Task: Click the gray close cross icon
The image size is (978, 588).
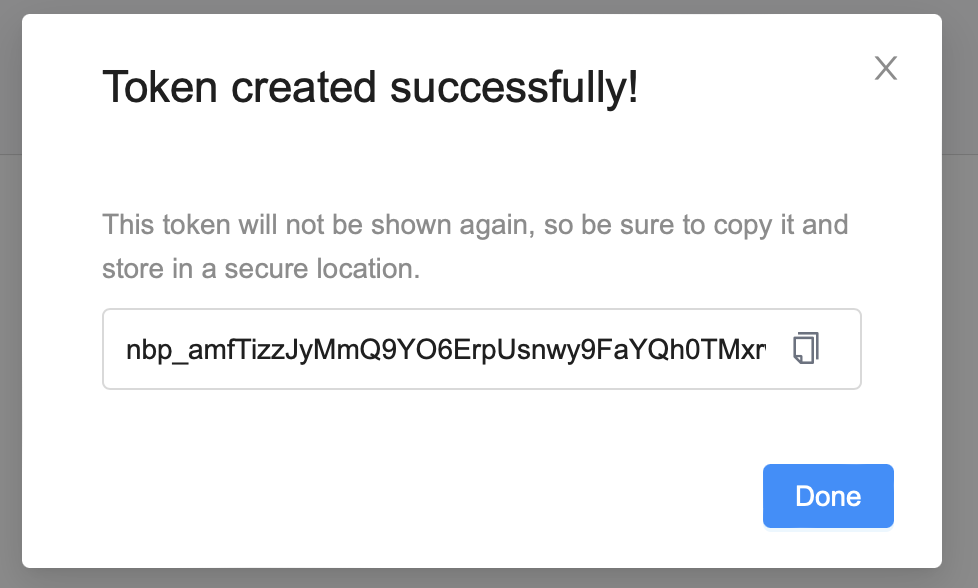Action: click(x=886, y=68)
